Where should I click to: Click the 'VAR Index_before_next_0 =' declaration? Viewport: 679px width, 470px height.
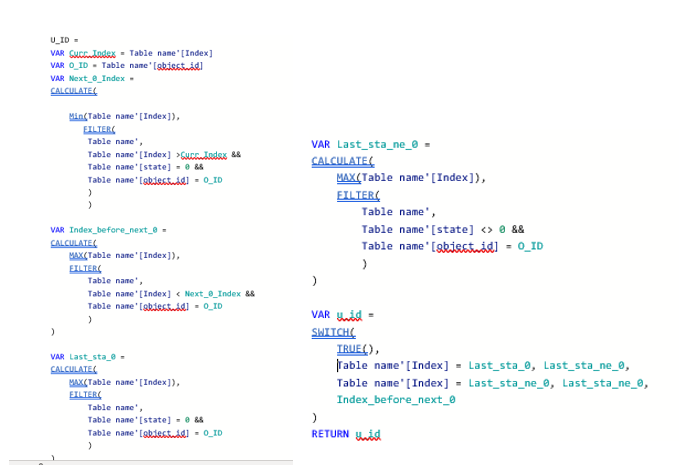pyautogui.click(x=108, y=230)
